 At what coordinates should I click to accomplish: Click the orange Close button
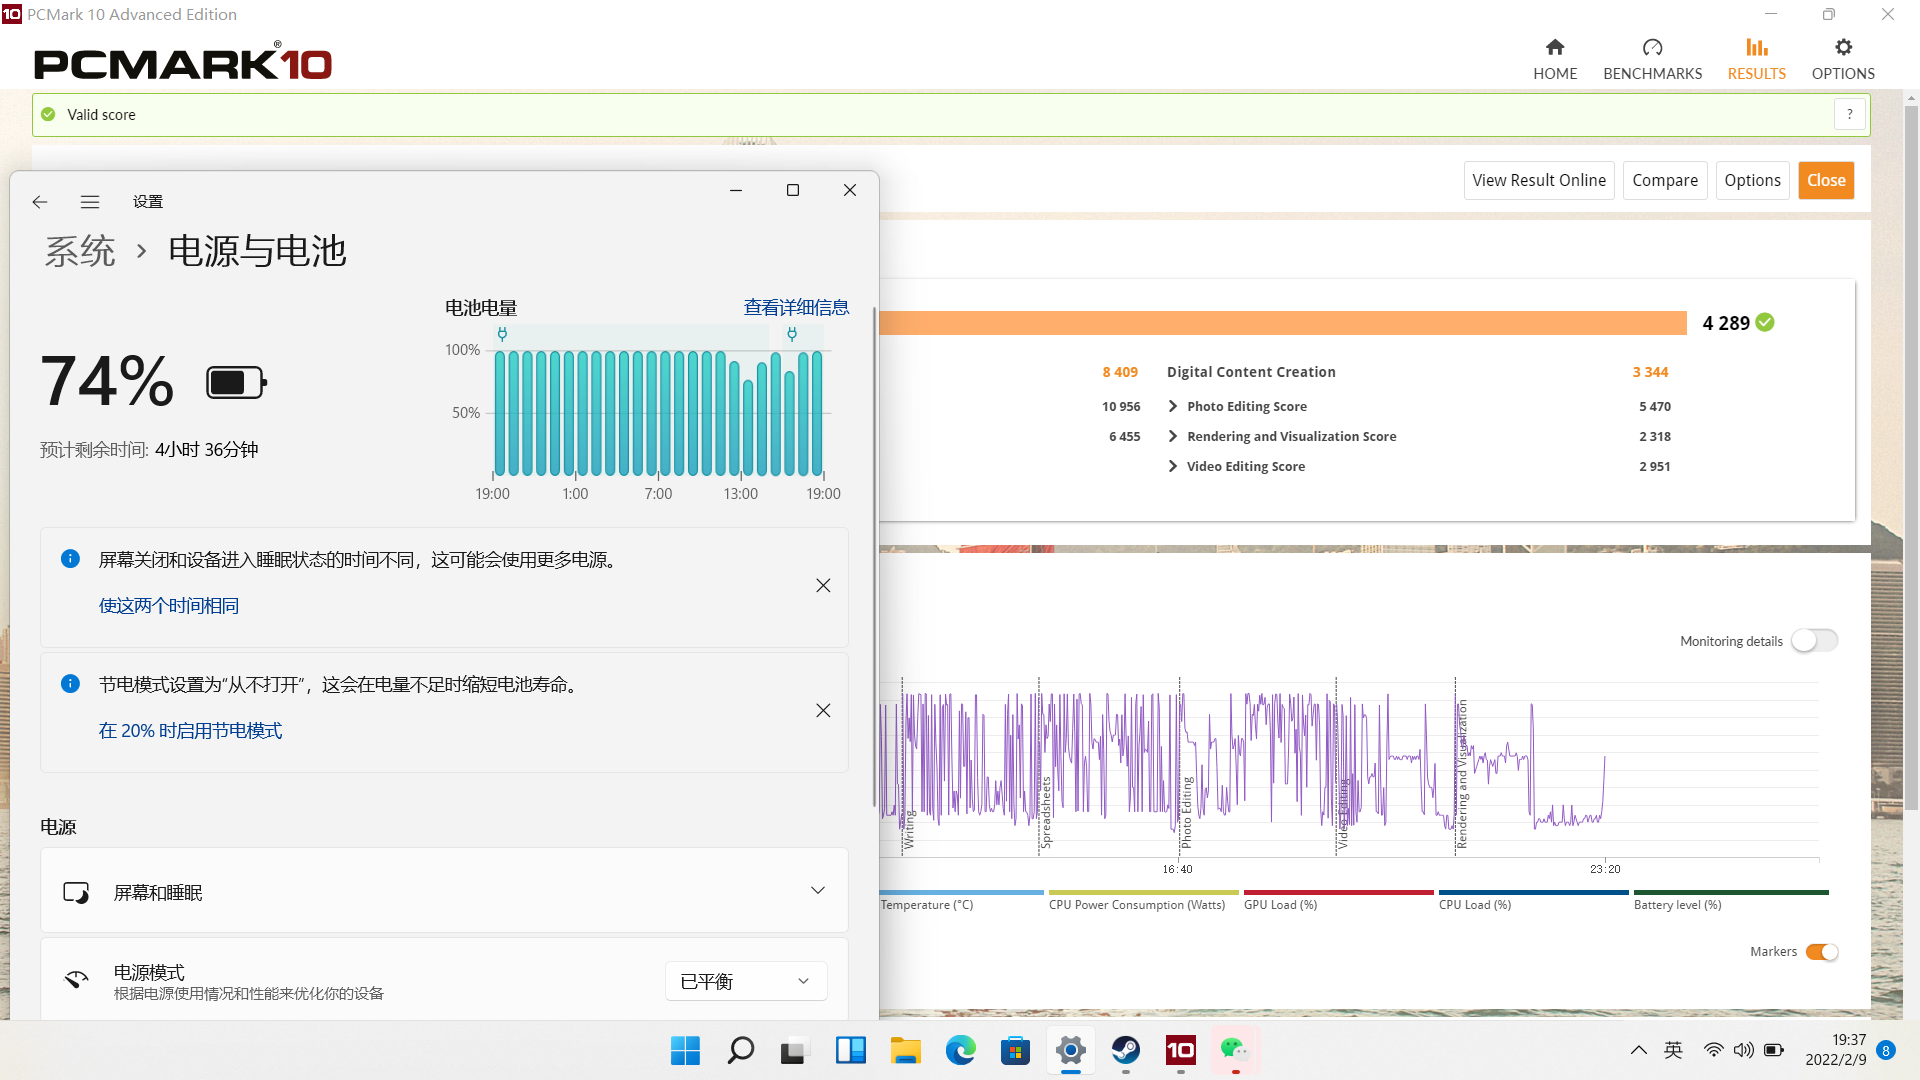pos(1826,180)
